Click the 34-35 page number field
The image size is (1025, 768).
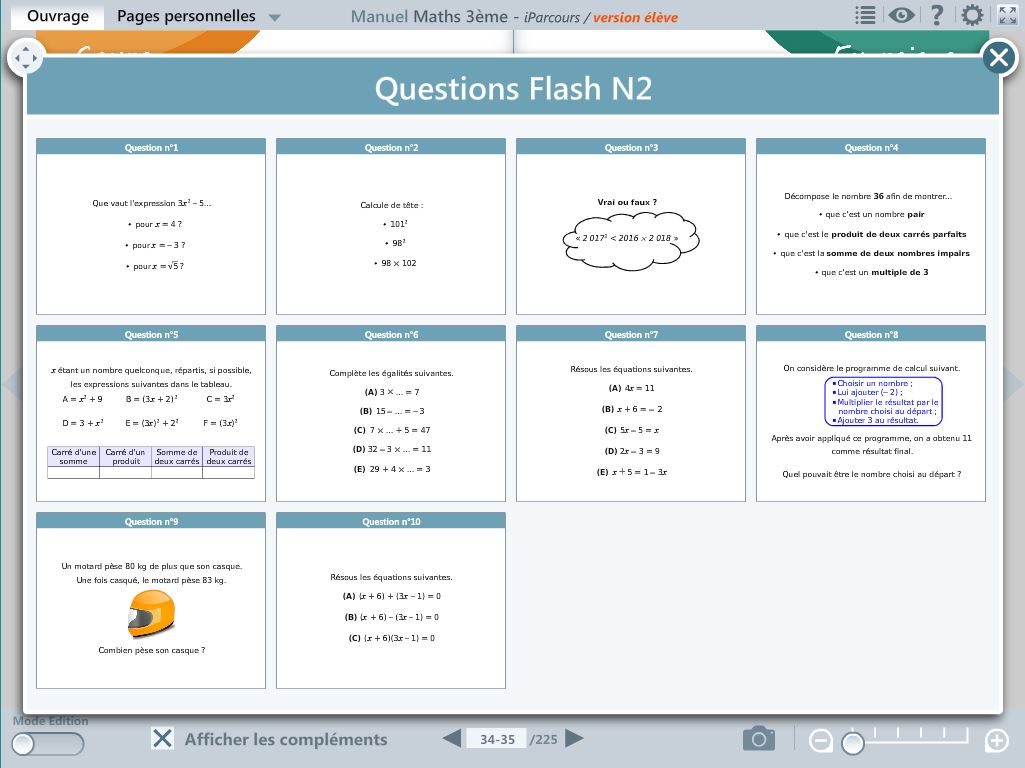[x=497, y=740]
